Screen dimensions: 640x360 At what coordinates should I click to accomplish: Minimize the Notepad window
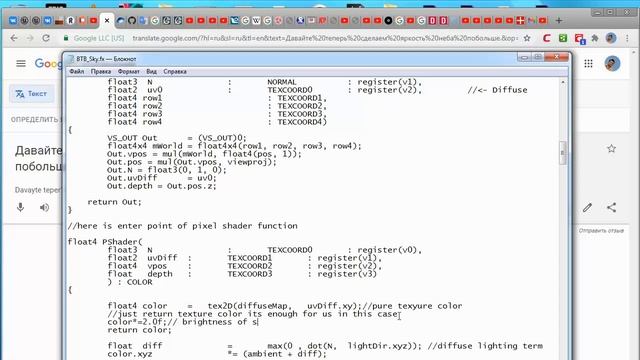(524, 57)
